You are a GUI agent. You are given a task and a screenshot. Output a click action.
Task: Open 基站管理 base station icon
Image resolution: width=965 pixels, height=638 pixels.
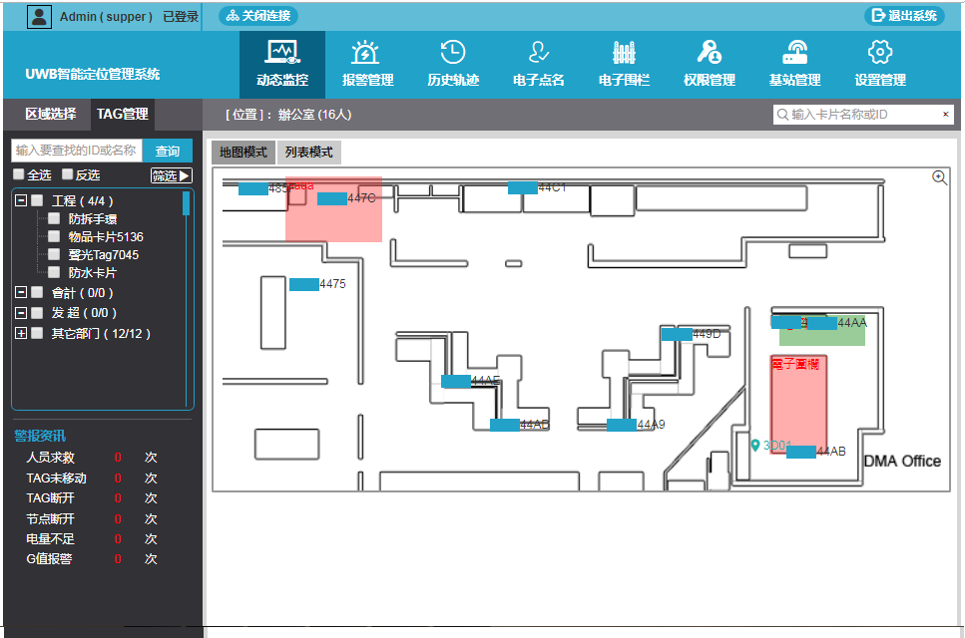pos(795,53)
